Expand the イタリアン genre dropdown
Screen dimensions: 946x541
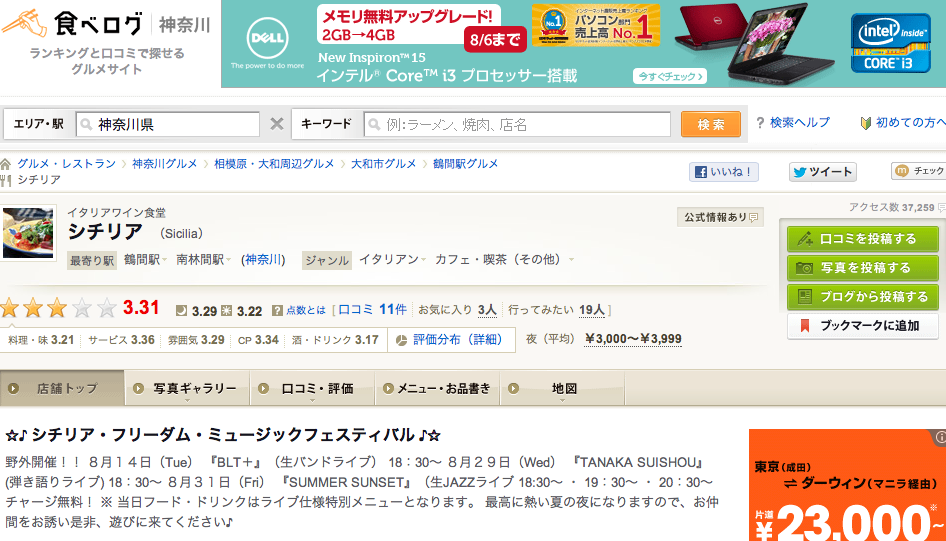424,260
